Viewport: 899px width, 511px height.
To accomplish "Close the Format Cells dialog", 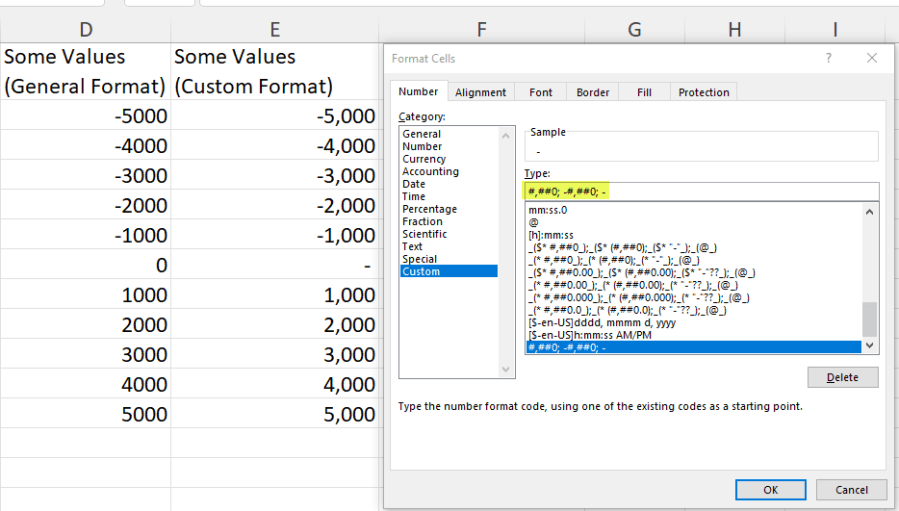I will click(x=871, y=58).
